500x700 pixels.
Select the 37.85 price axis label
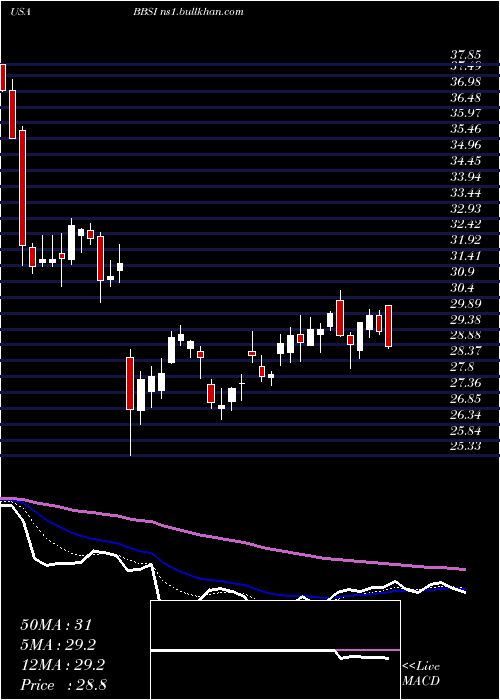(466, 55)
